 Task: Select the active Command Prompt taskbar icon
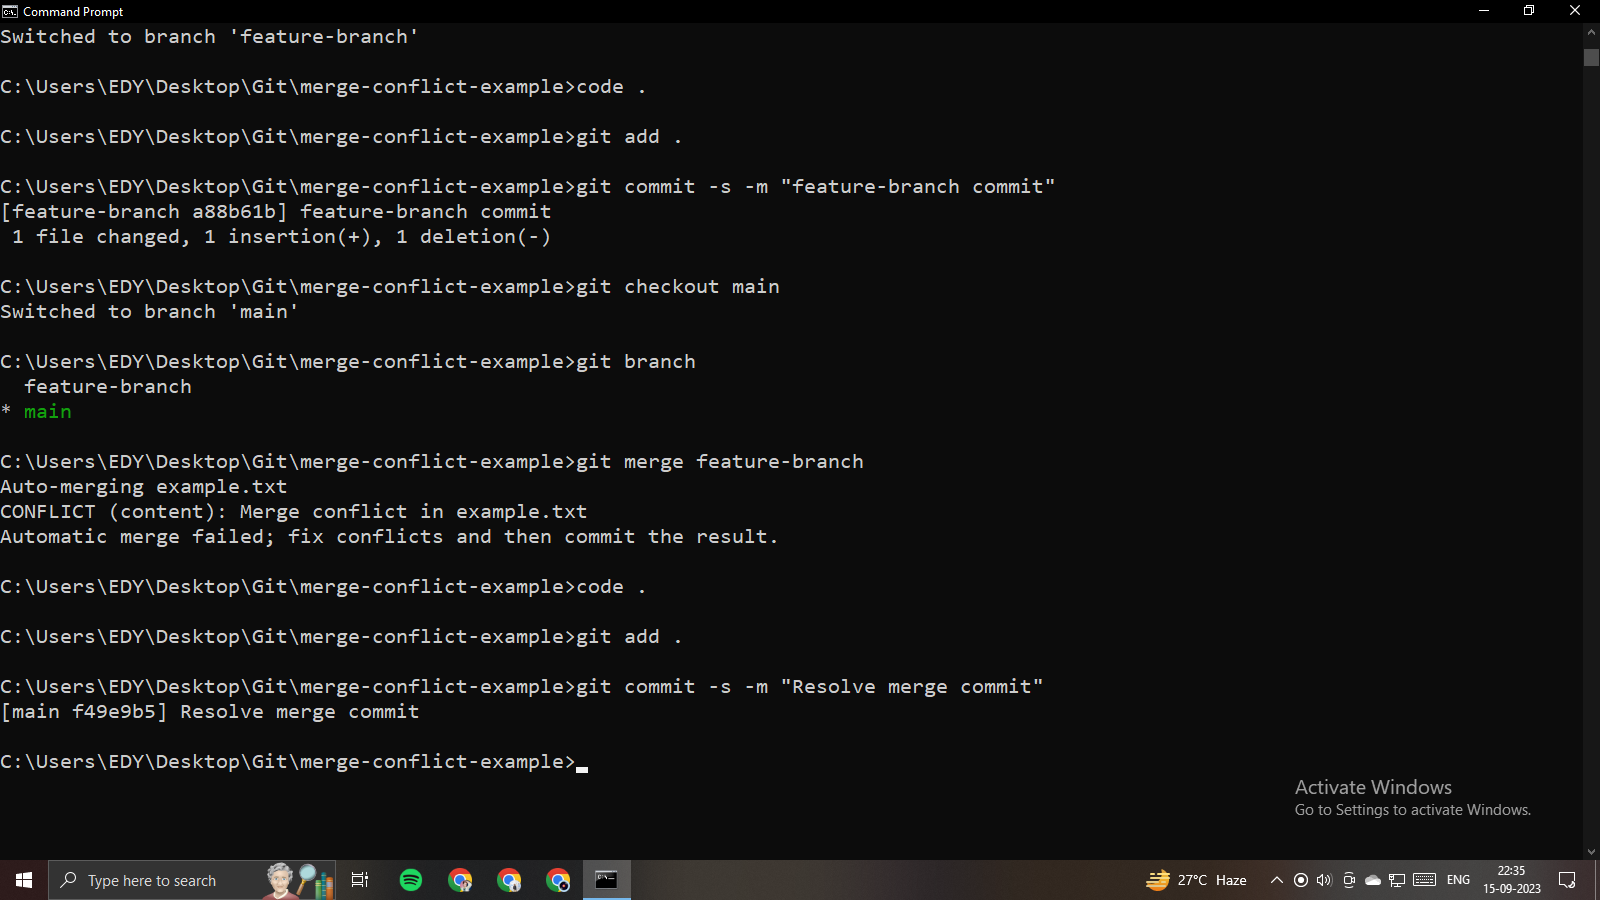coord(606,880)
